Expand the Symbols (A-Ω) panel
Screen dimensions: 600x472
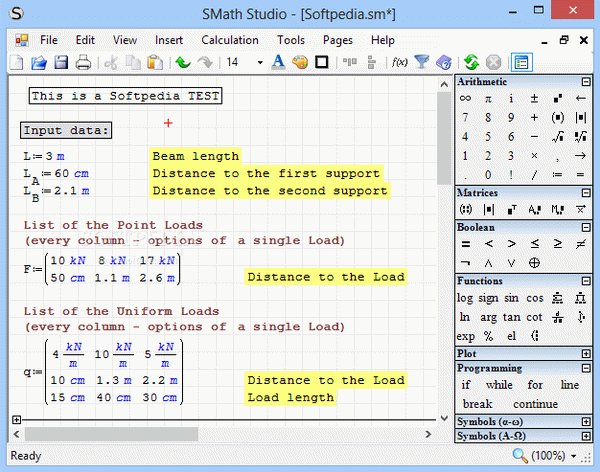click(586, 436)
